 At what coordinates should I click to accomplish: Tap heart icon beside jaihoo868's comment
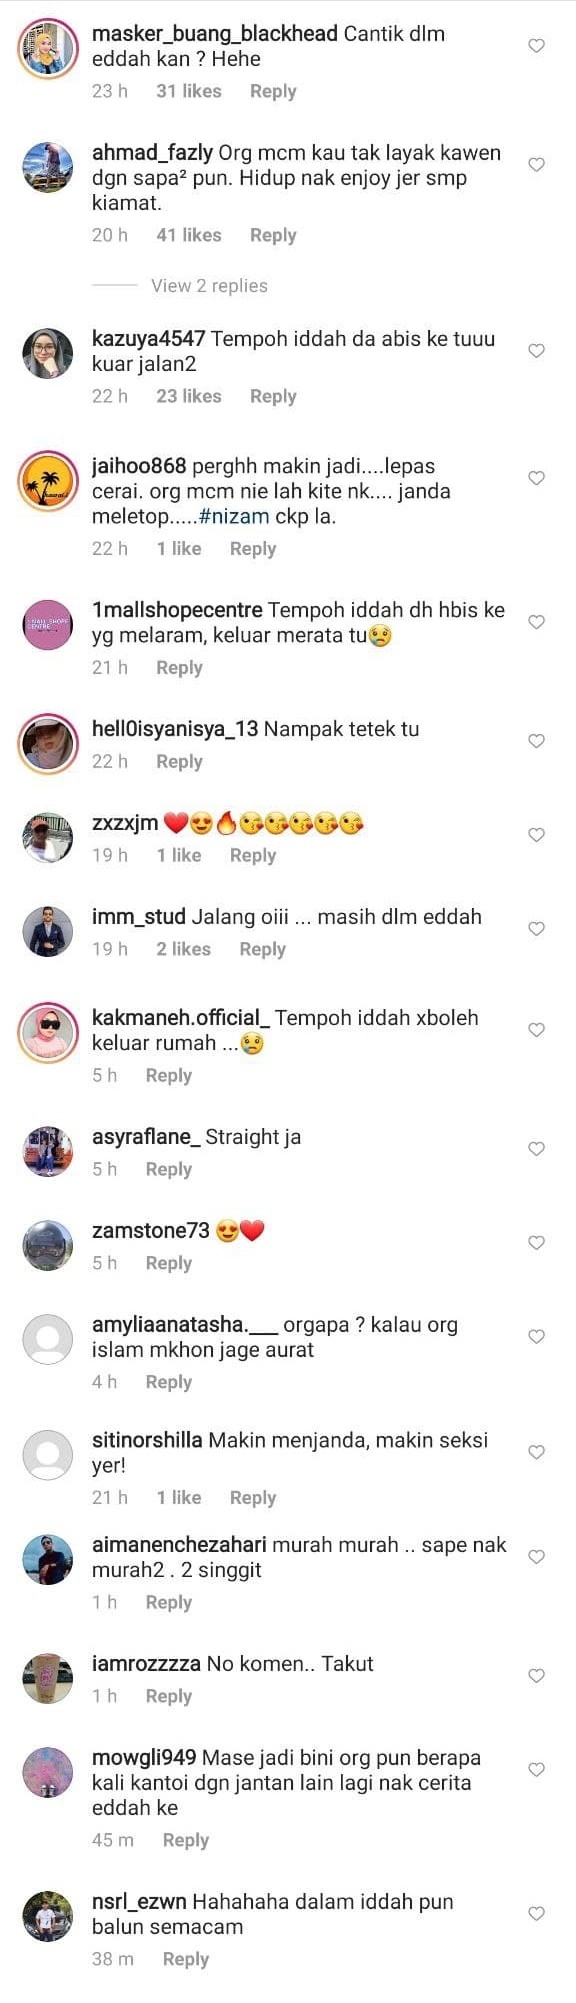coord(536,478)
